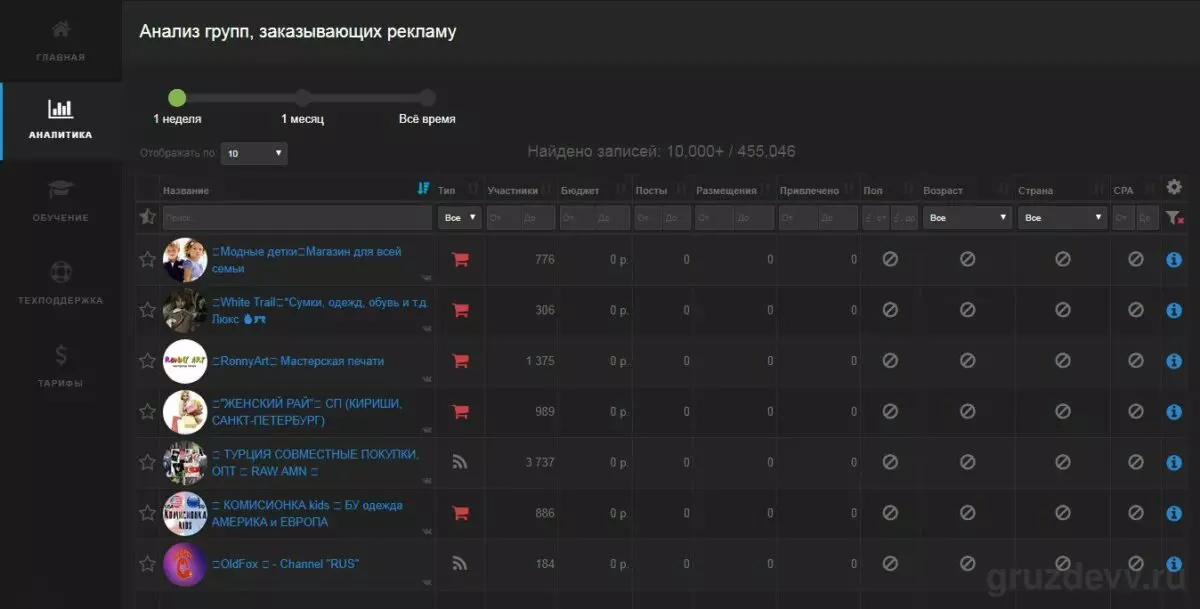Open the Тарифы pricing section
Image resolution: width=1200 pixels, height=609 pixels.
61,366
